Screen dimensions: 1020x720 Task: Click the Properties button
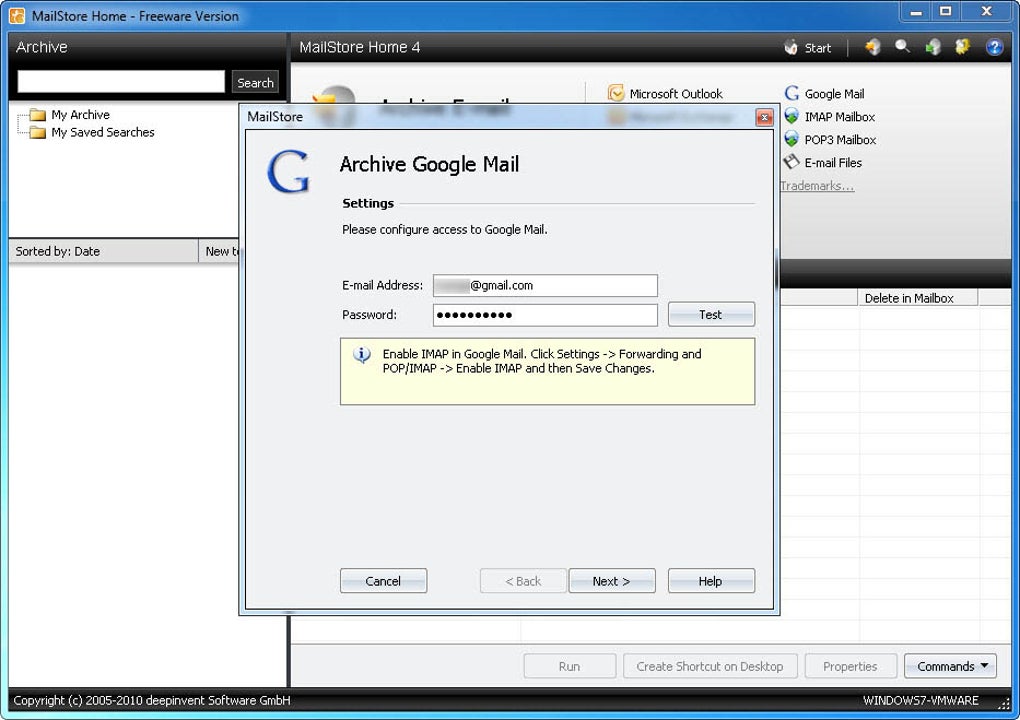850,666
